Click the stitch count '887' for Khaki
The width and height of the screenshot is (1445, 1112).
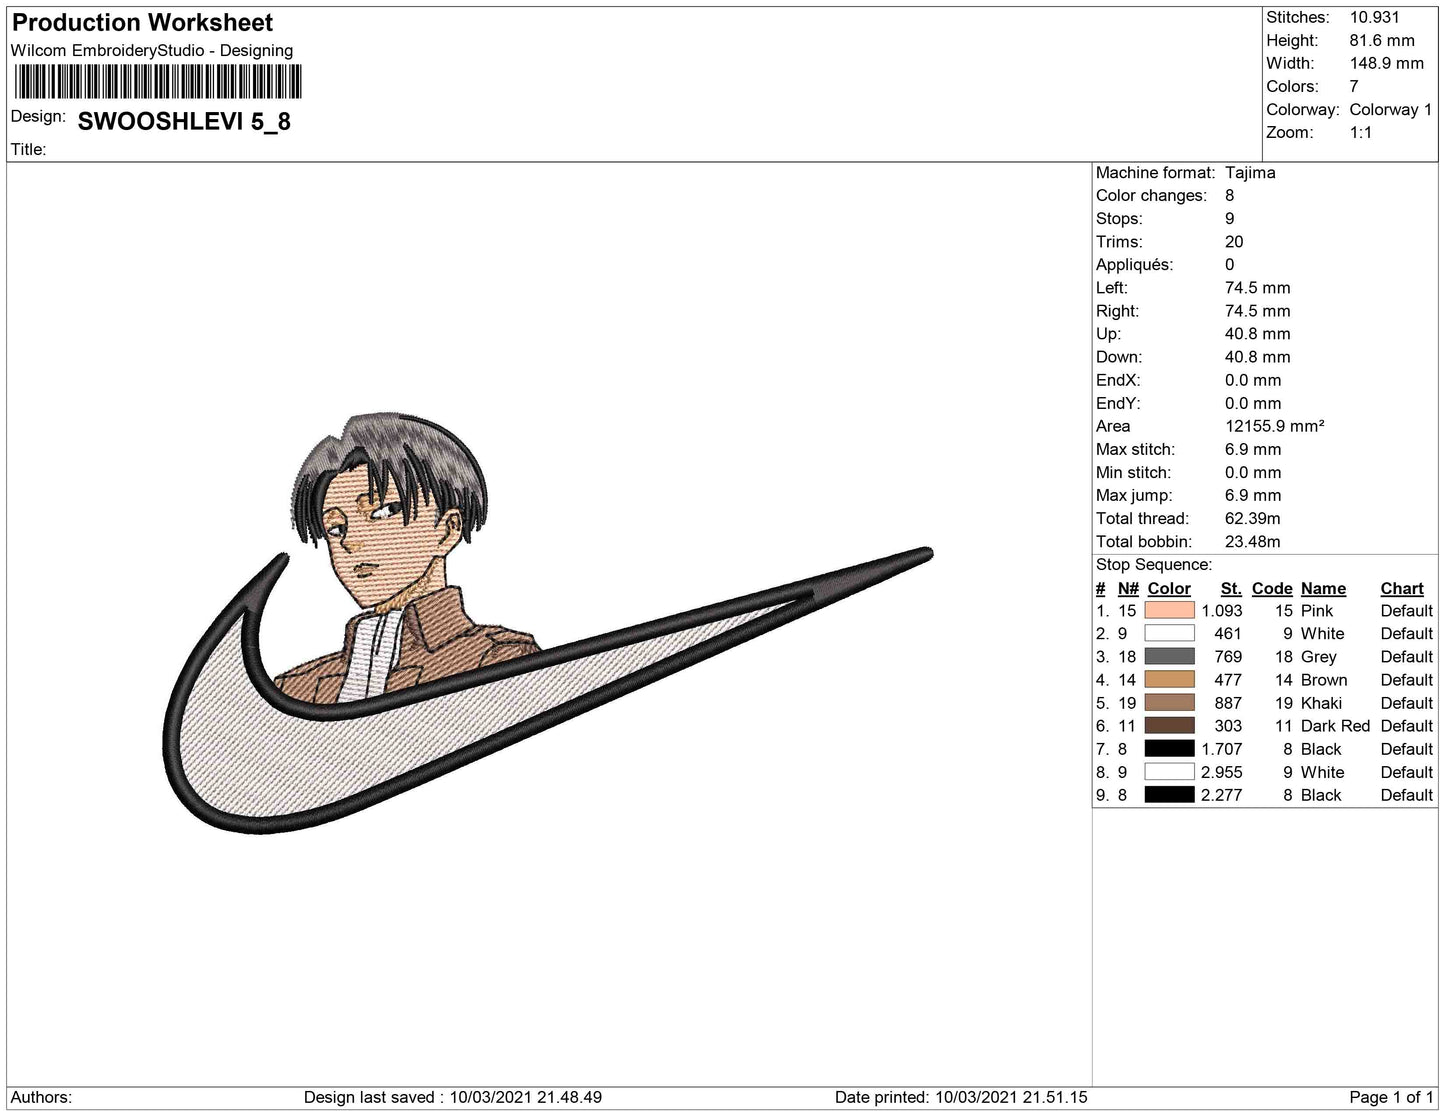[1228, 703]
